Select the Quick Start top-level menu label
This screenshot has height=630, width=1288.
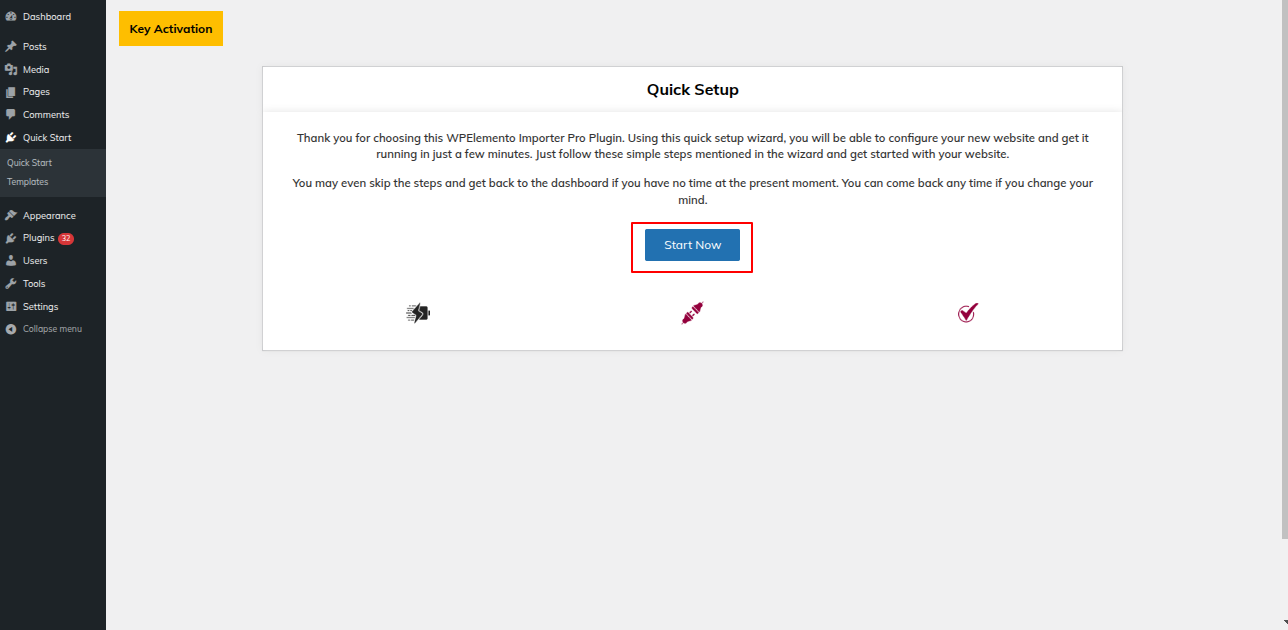[x=47, y=138]
